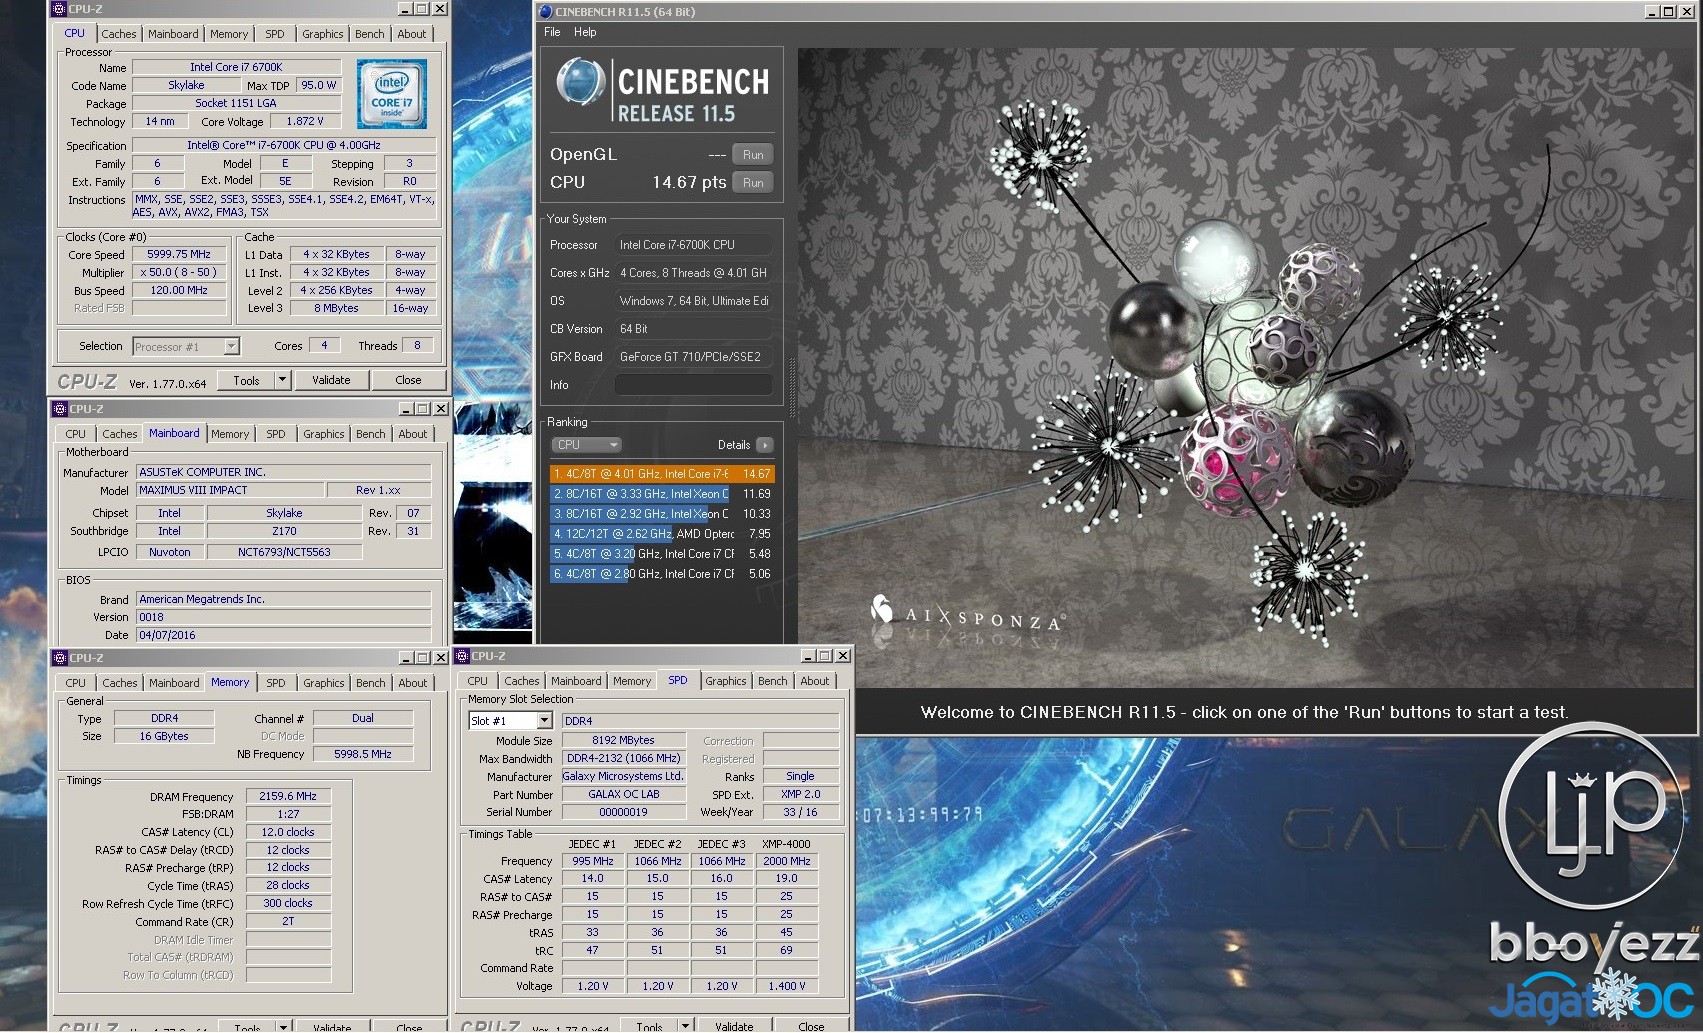The width and height of the screenshot is (1703, 1033).
Task: Click the BIOS date 04/07/2016
Action: tap(284, 635)
